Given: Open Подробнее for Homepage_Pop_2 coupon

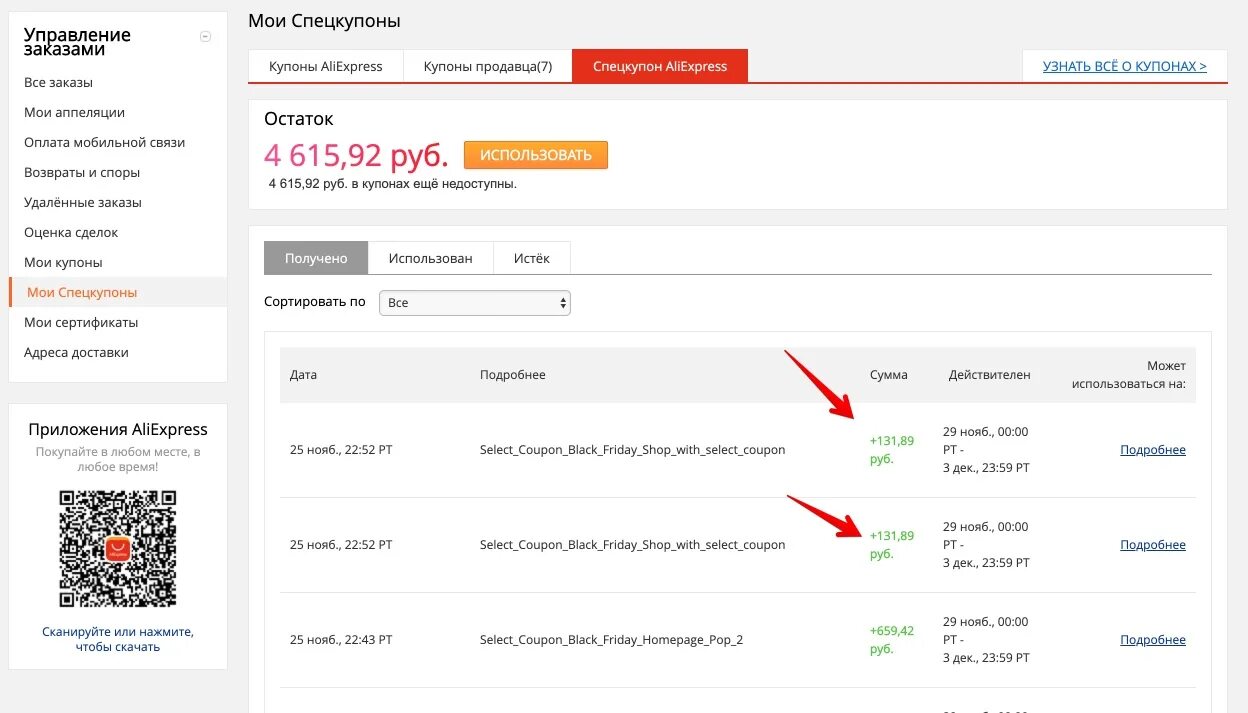Looking at the screenshot, I should [1153, 640].
